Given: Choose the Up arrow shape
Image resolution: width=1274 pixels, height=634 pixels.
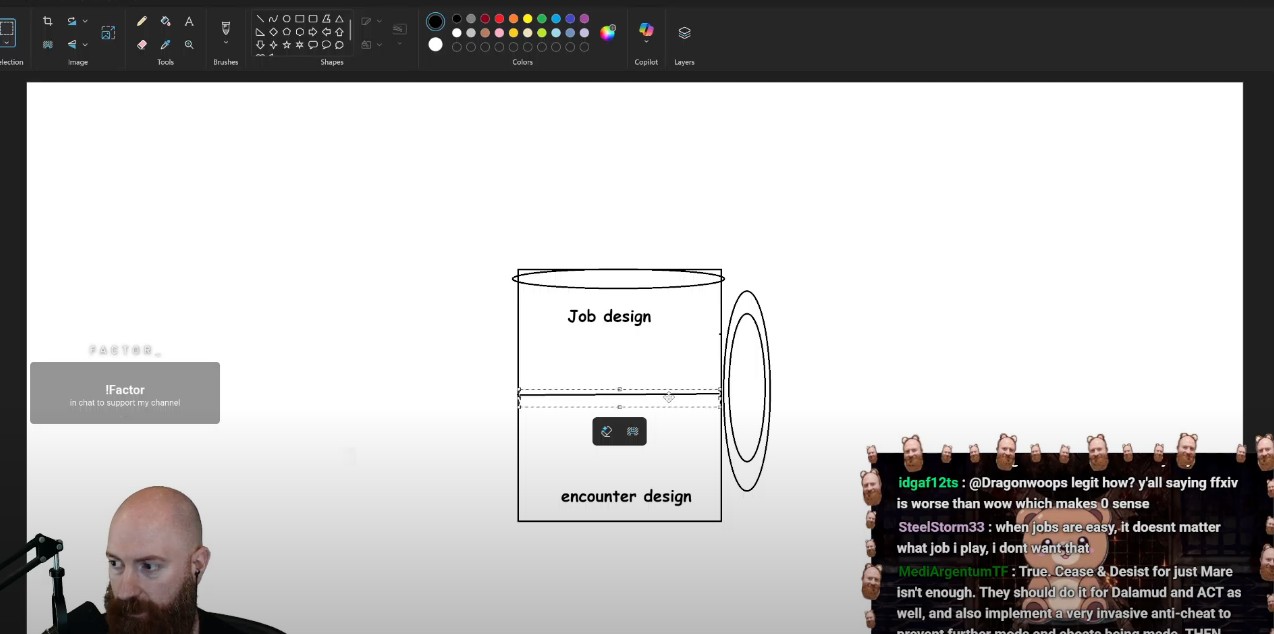Looking at the screenshot, I should click(339, 32).
